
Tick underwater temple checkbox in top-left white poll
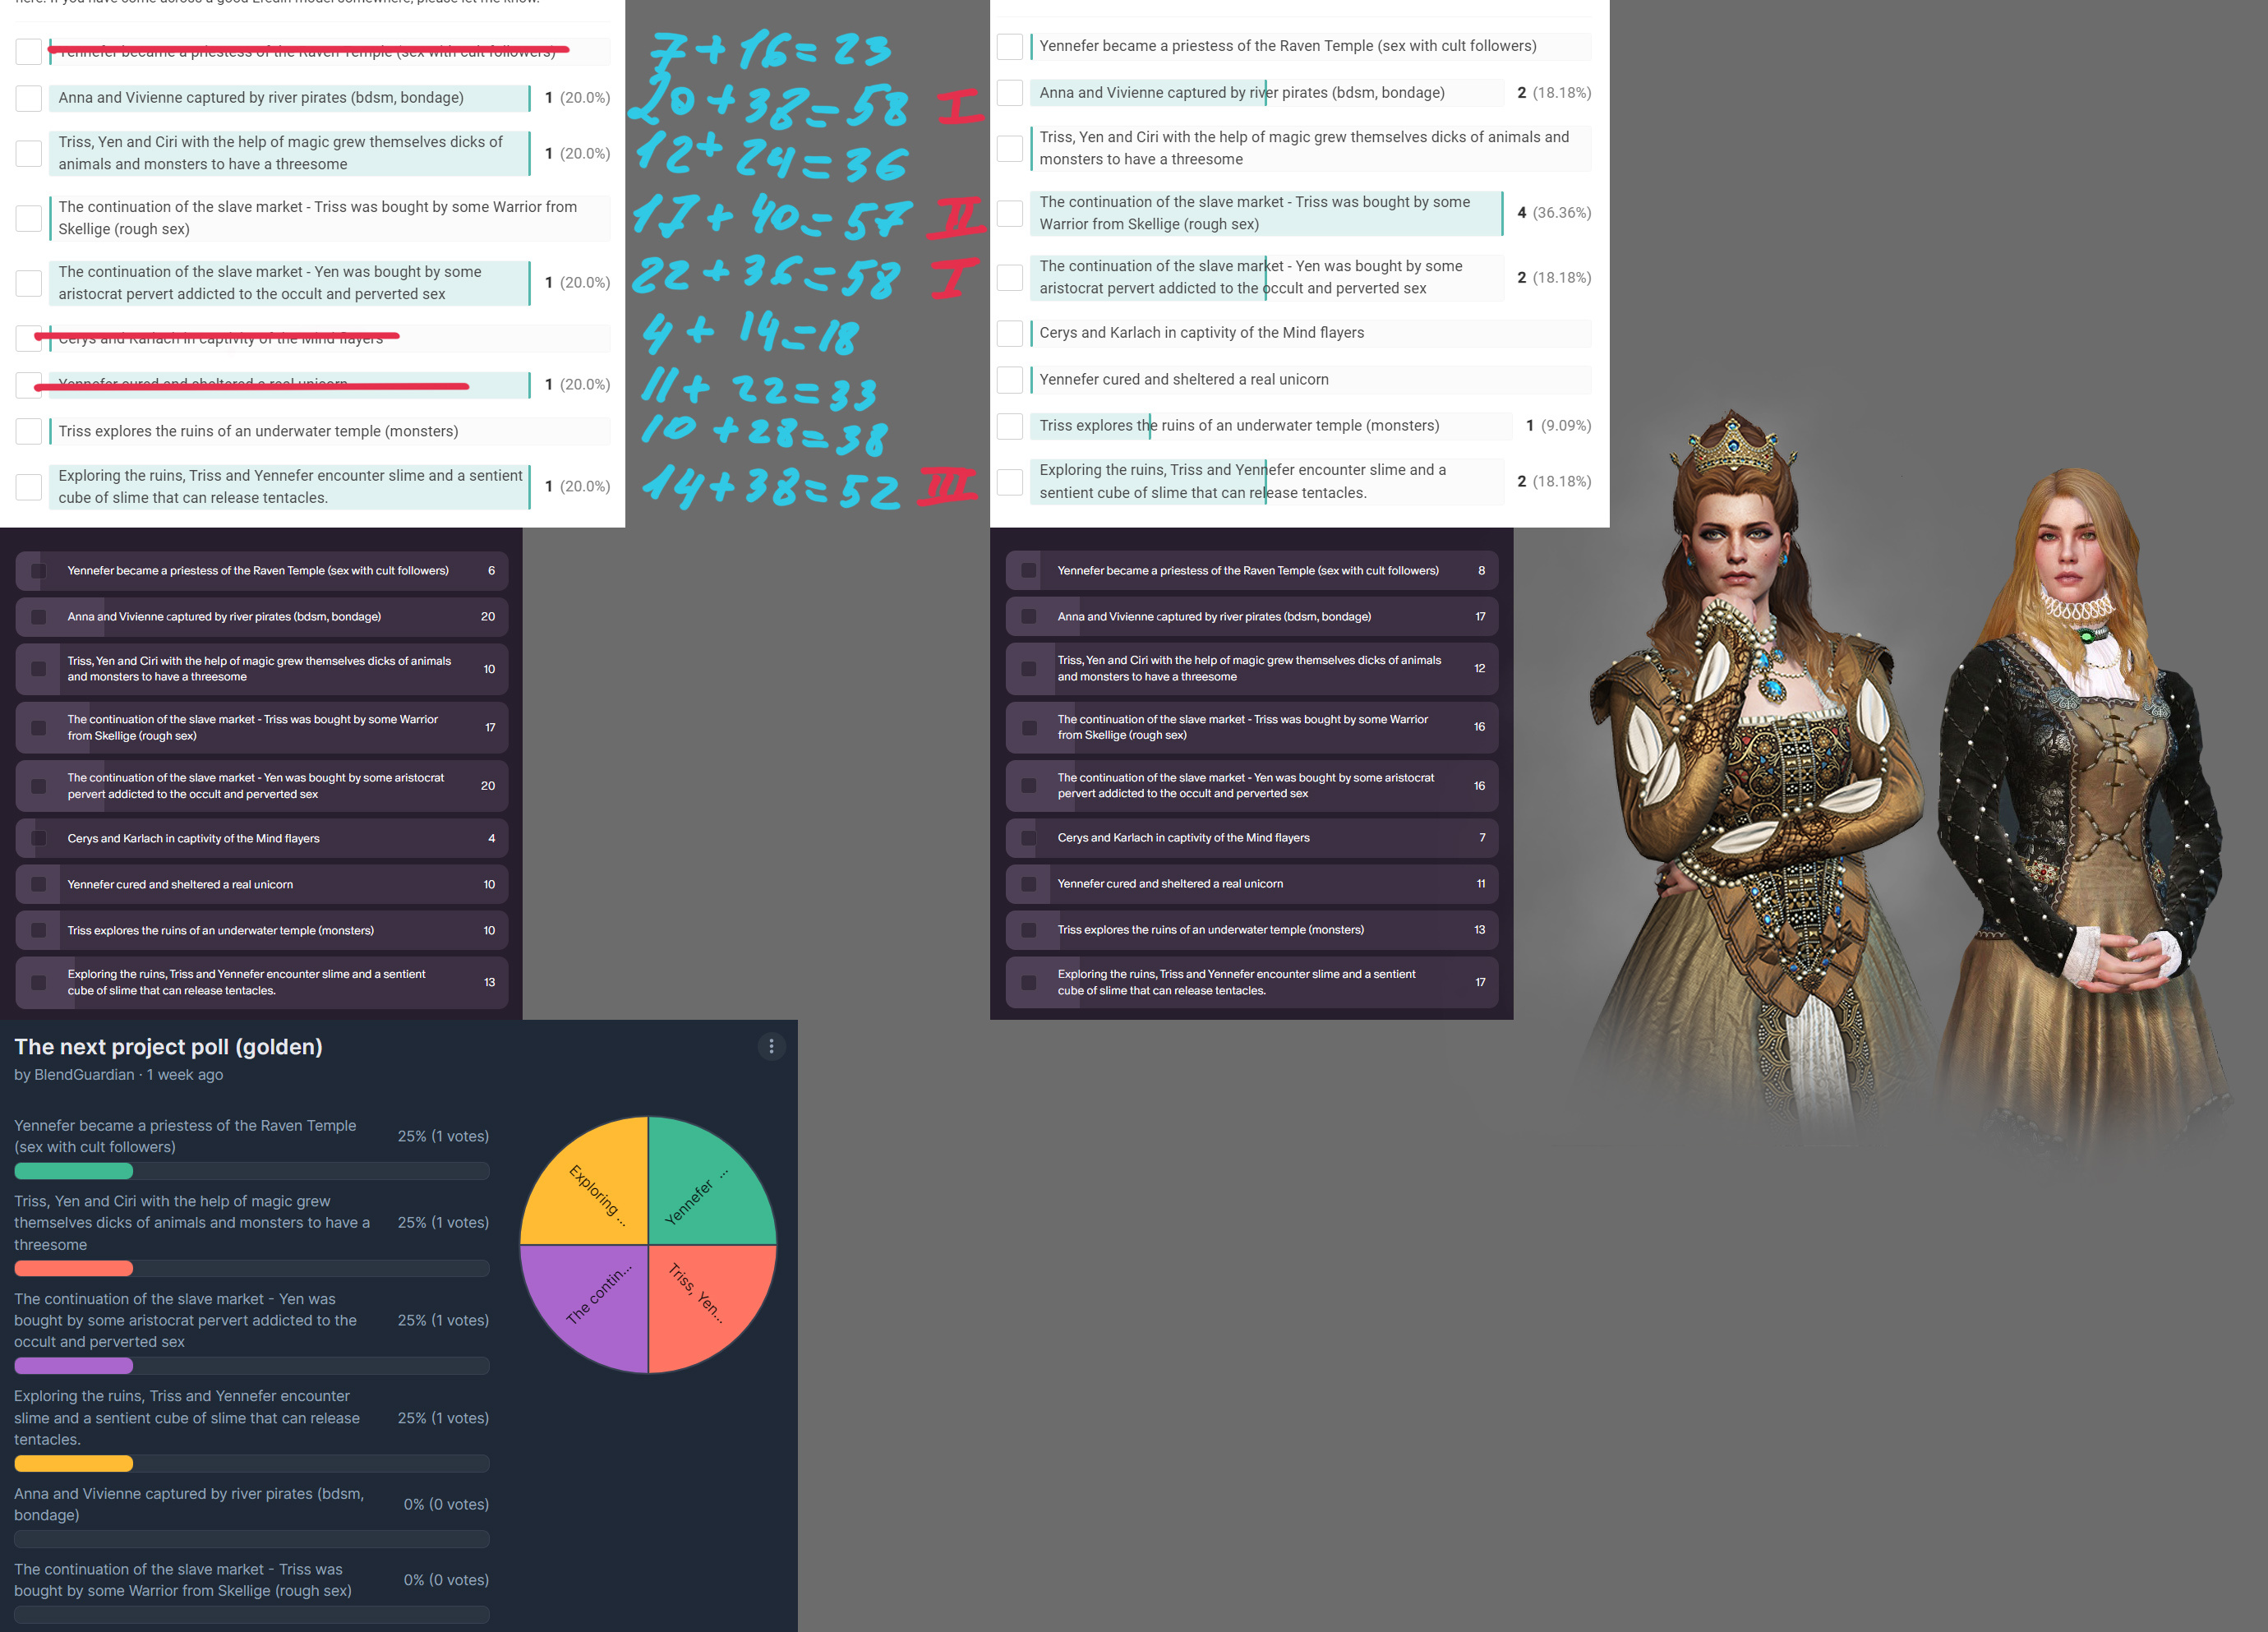(29, 431)
